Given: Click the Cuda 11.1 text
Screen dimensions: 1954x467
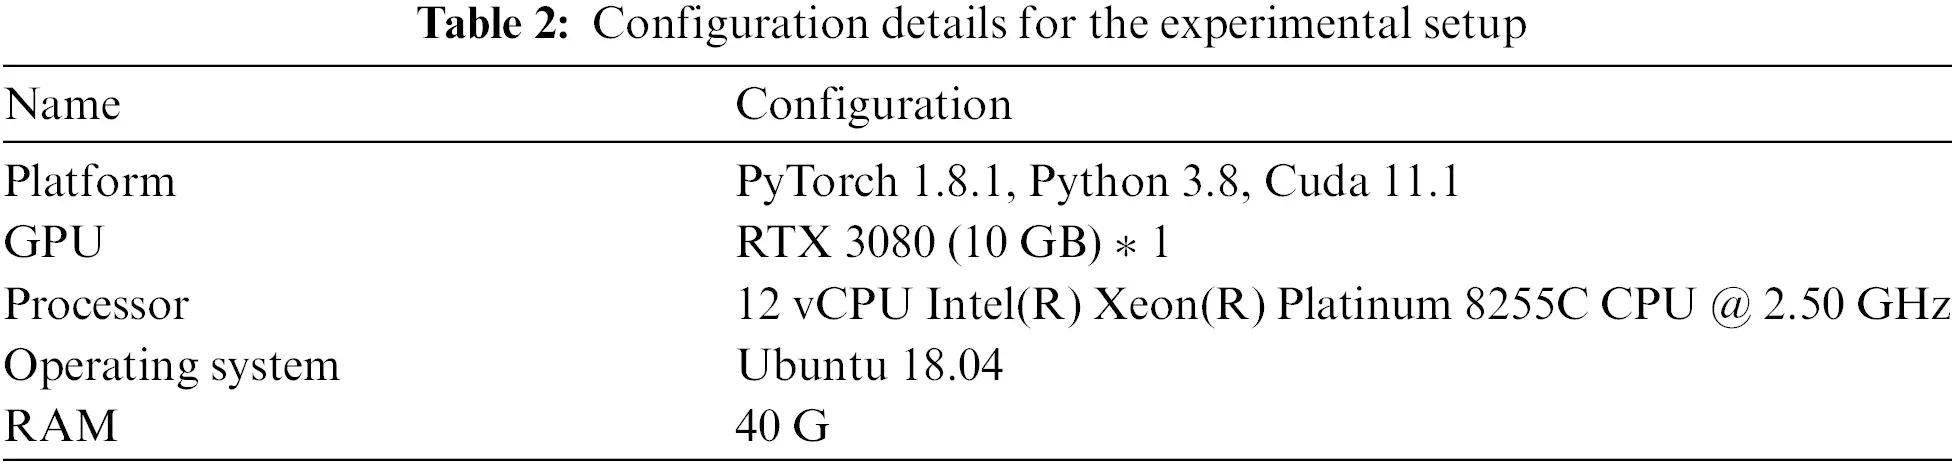Looking at the screenshot, I should coord(1361,182).
